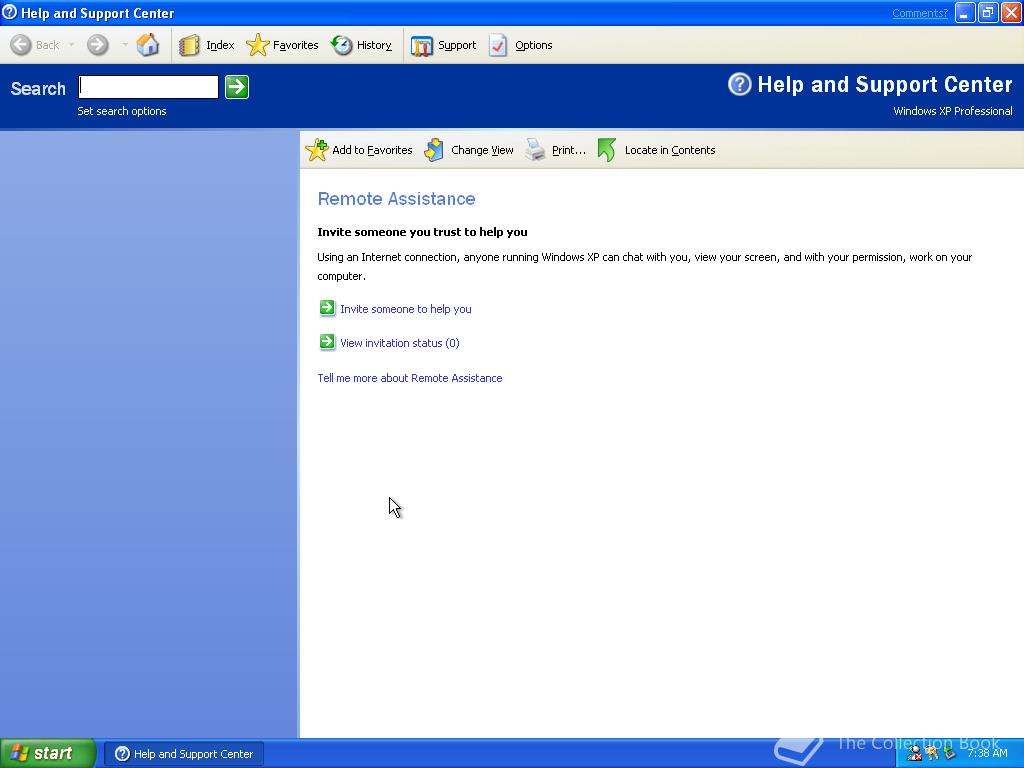The width and height of the screenshot is (1024, 768).
Task: Click the Options toolbar label
Action: coord(534,45)
